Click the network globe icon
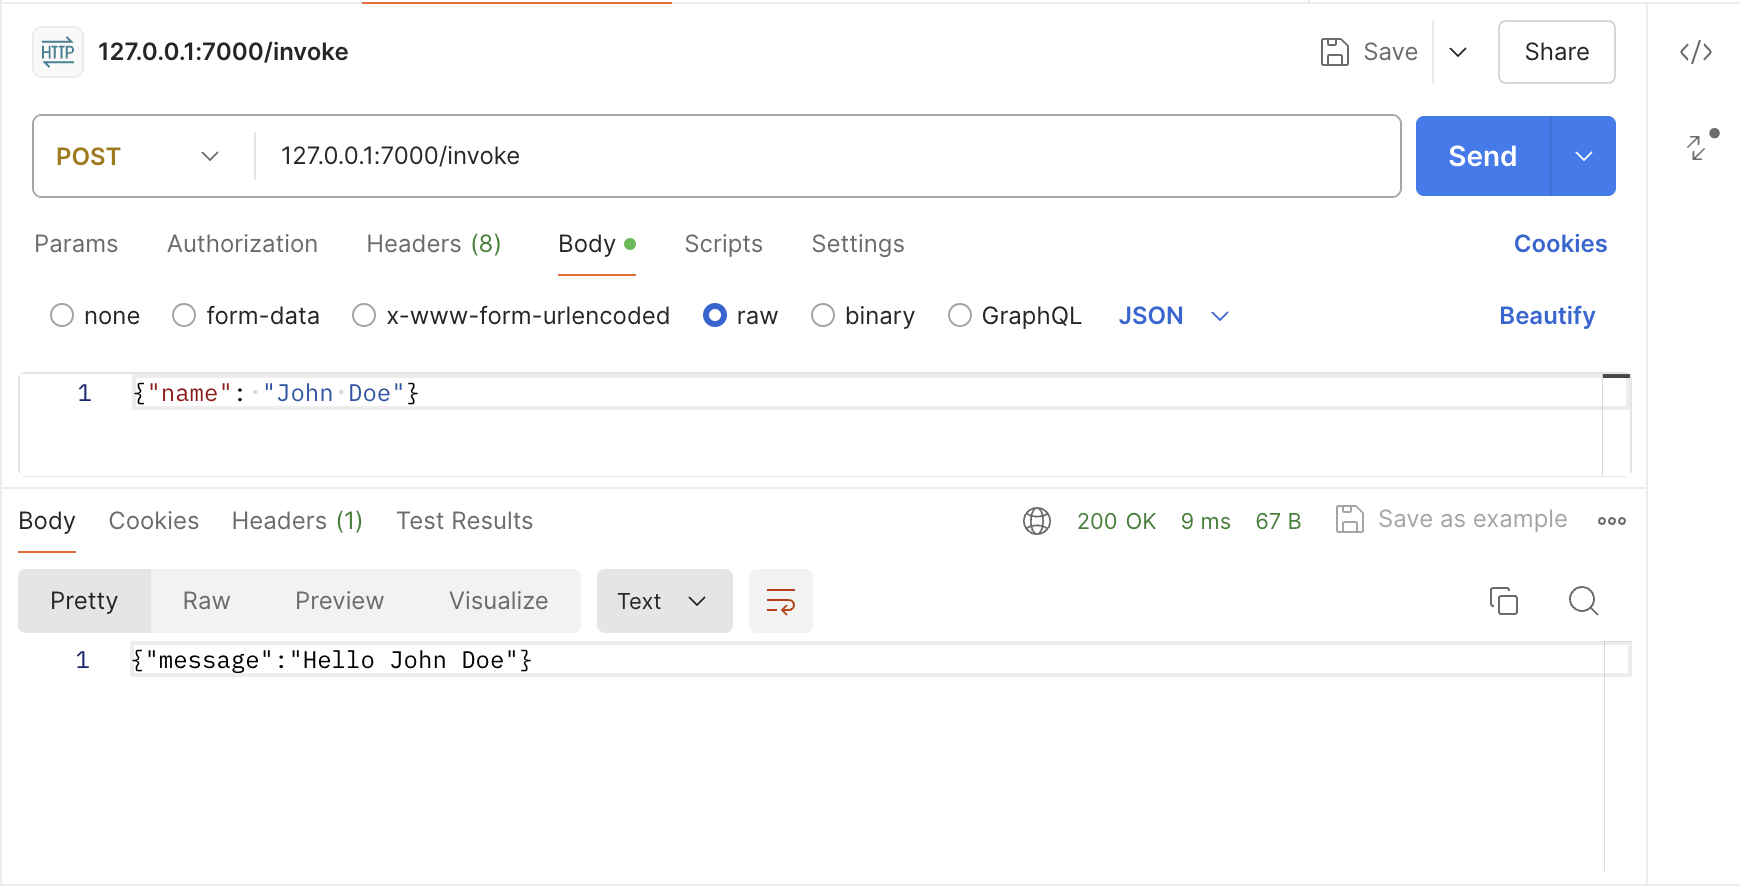This screenshot has width=1740, height=886. 1037,521
